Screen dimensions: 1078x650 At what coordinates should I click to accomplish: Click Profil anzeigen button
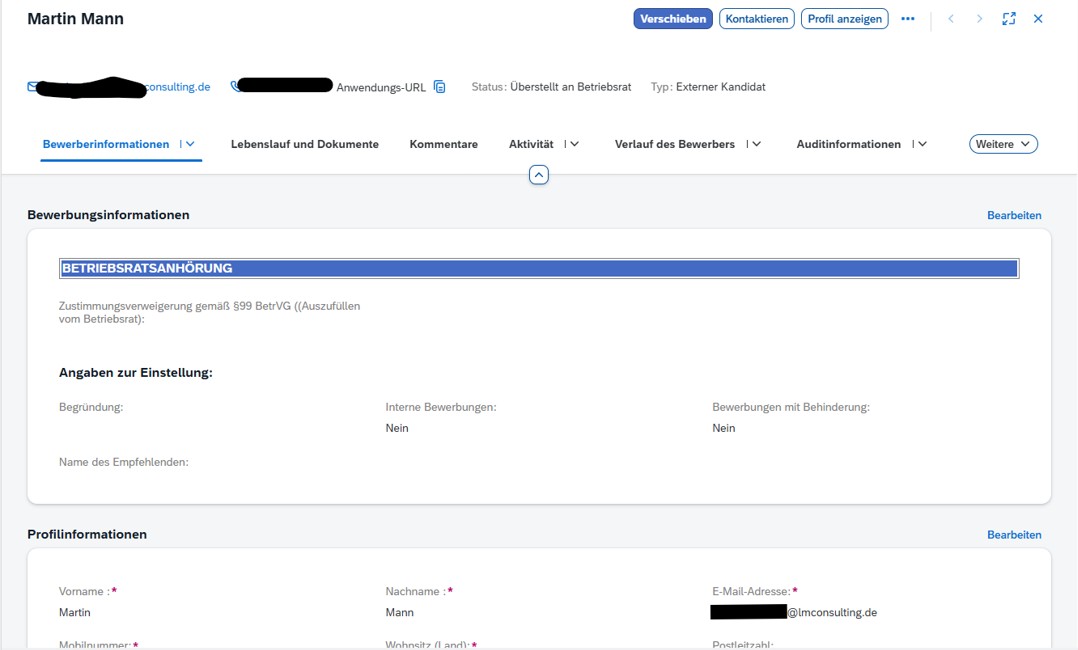(x=844, y=19)
